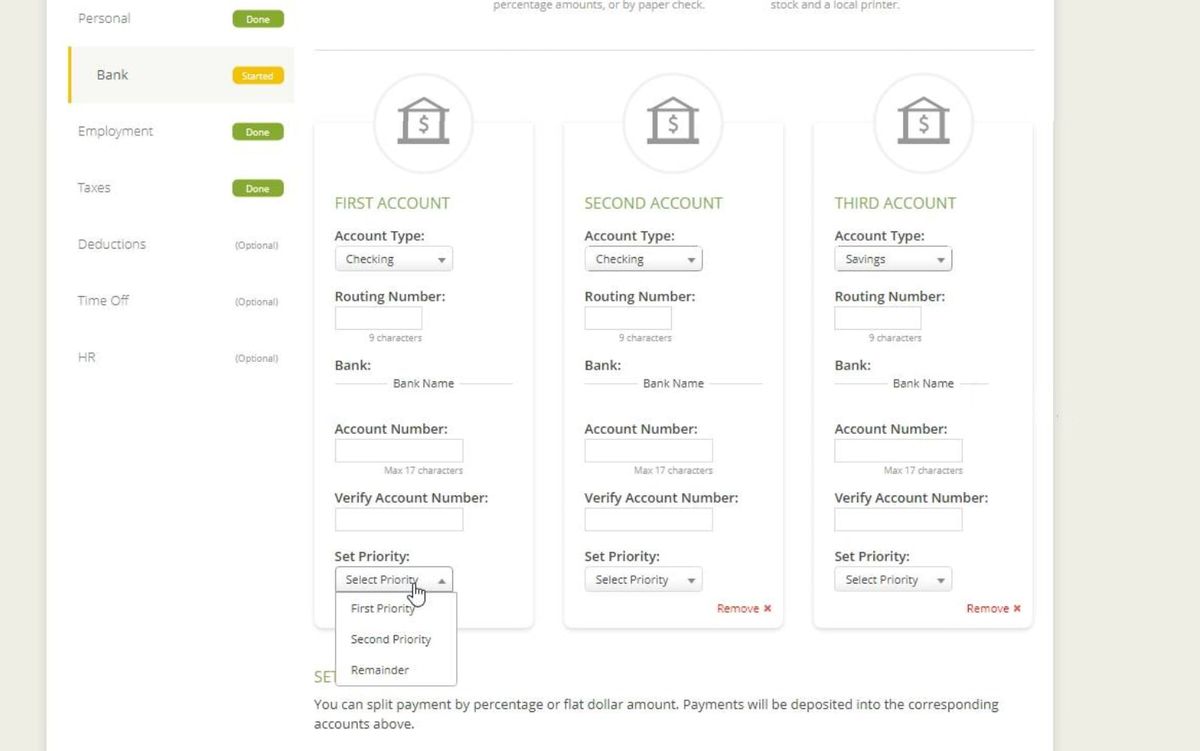The height and width of the screenshot is (751, 1200).
Task: Click the second account bank icon
Action: pyautogui.click(x=673, y=120)
